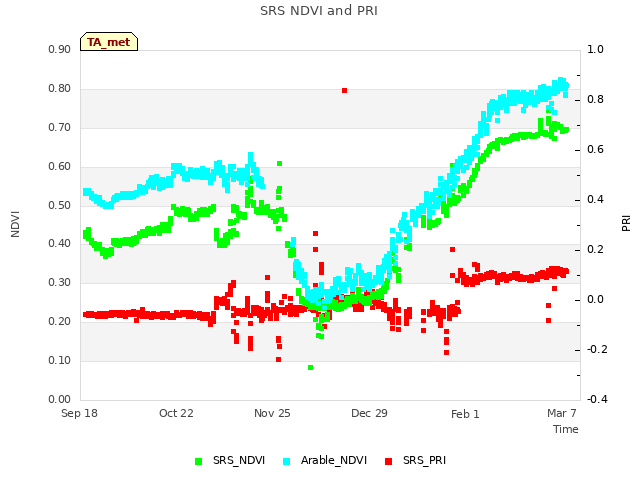The width and height of the screenshot is (640, 480).
Task: Select the SRS_NDVI legend label
Action: tap(239, 460)
